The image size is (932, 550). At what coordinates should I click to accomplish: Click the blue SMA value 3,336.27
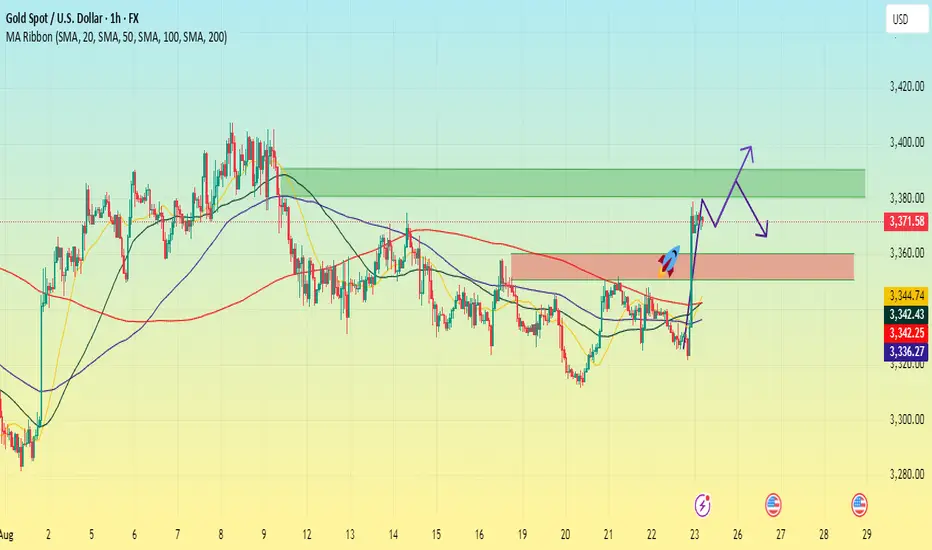click(906, 351)
